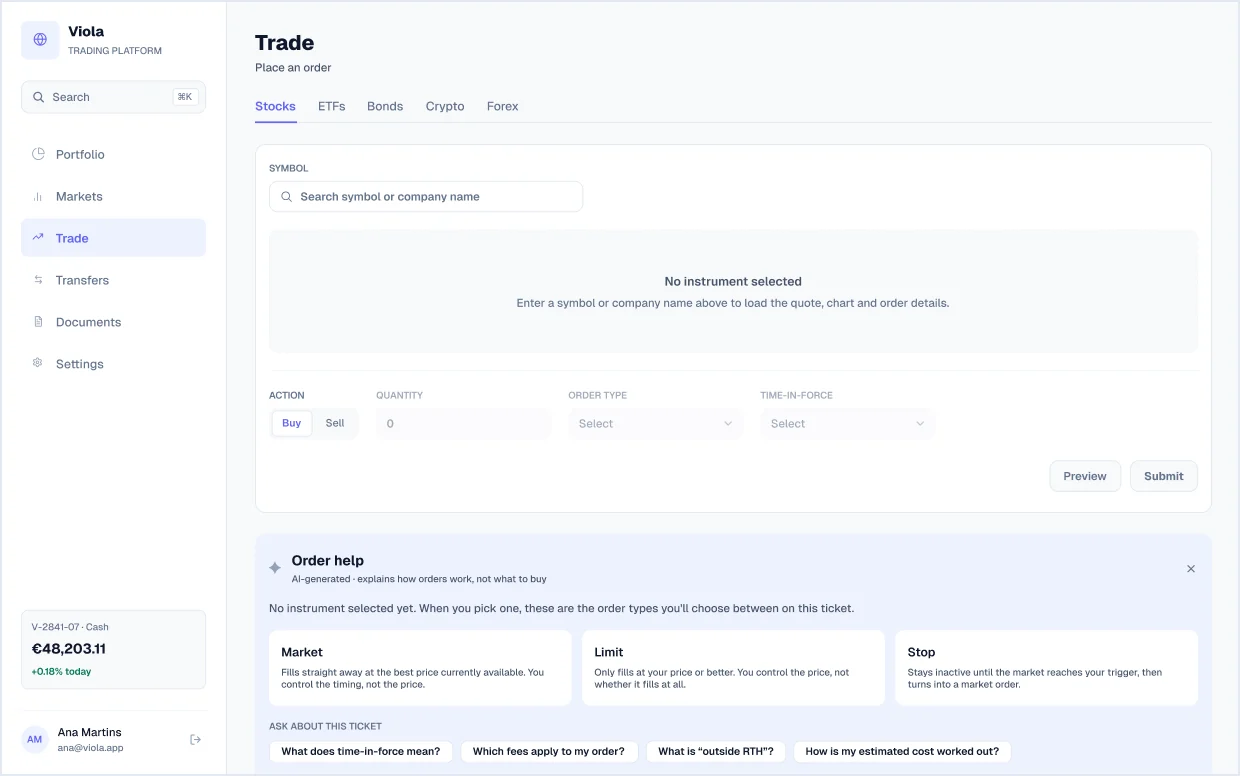Click the V-2841-07 · Cash account label

coord(70,627)
